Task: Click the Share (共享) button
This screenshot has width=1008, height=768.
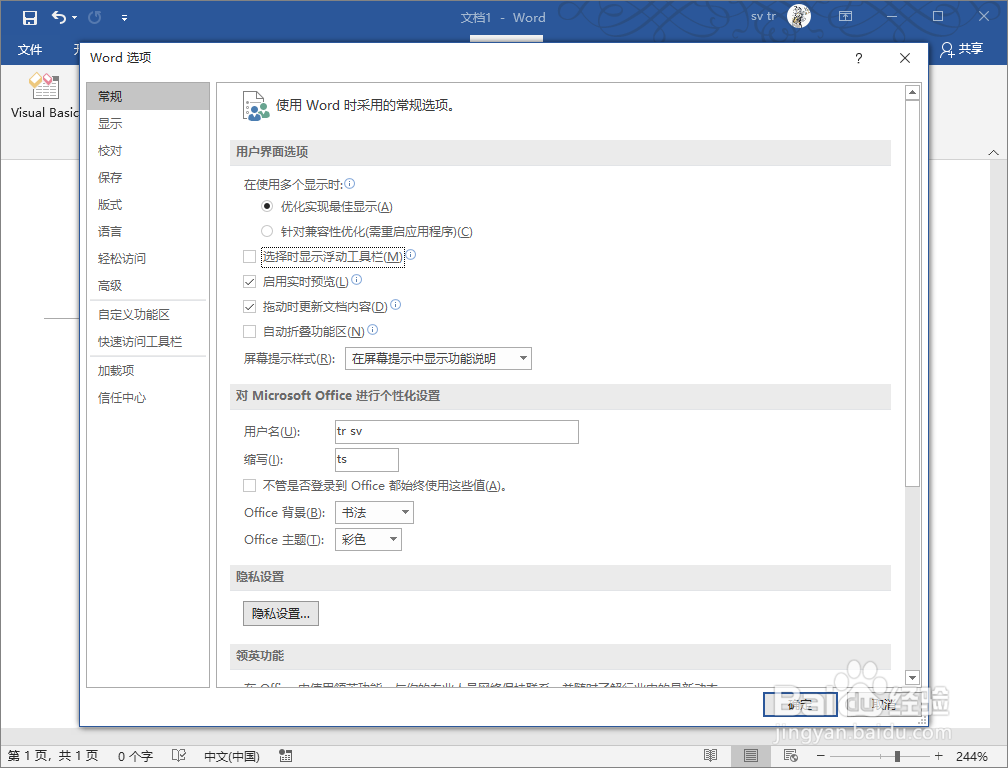Action: tap(961, 49)
